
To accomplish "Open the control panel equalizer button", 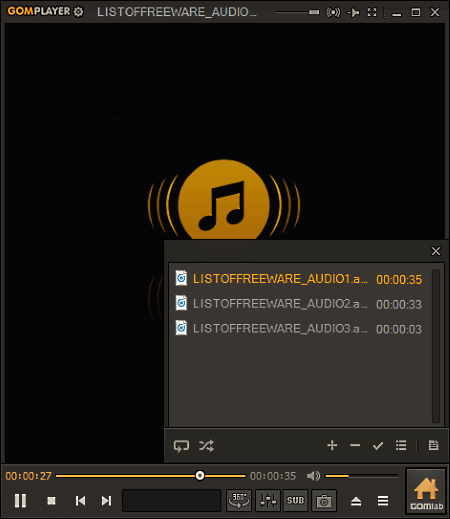I will [x=268, y=500].
